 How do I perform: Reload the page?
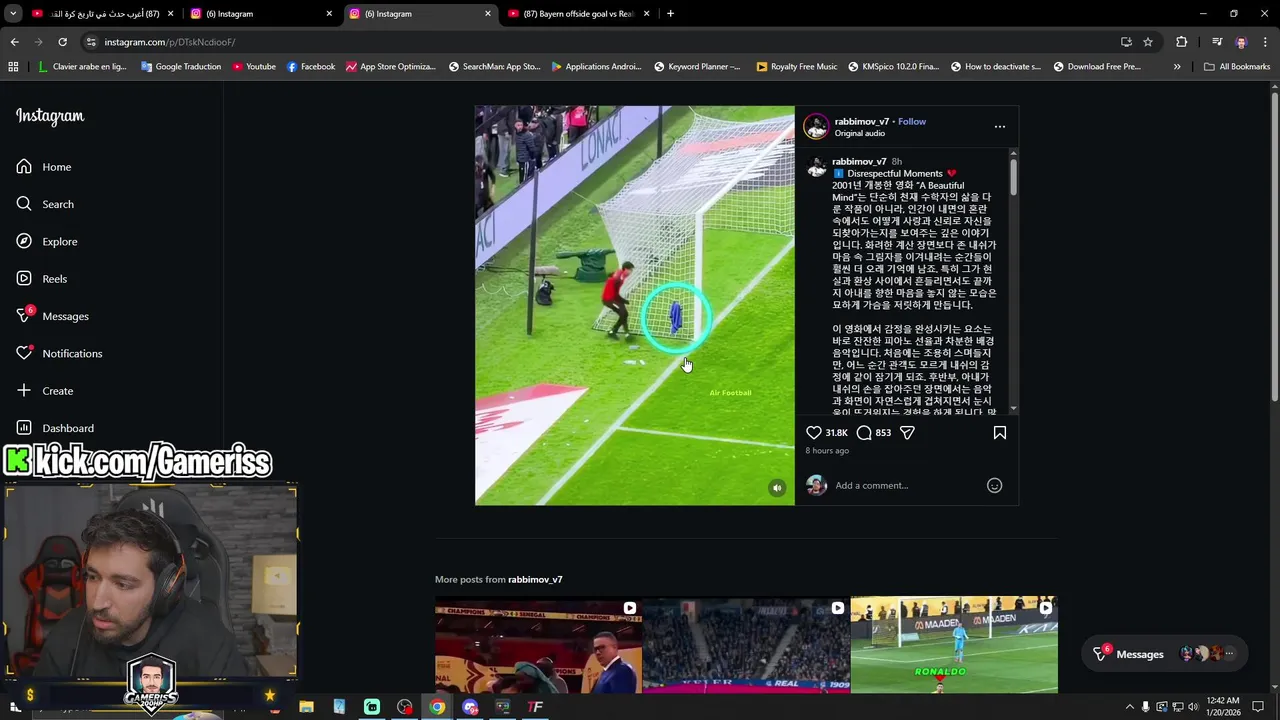(62, 42)
